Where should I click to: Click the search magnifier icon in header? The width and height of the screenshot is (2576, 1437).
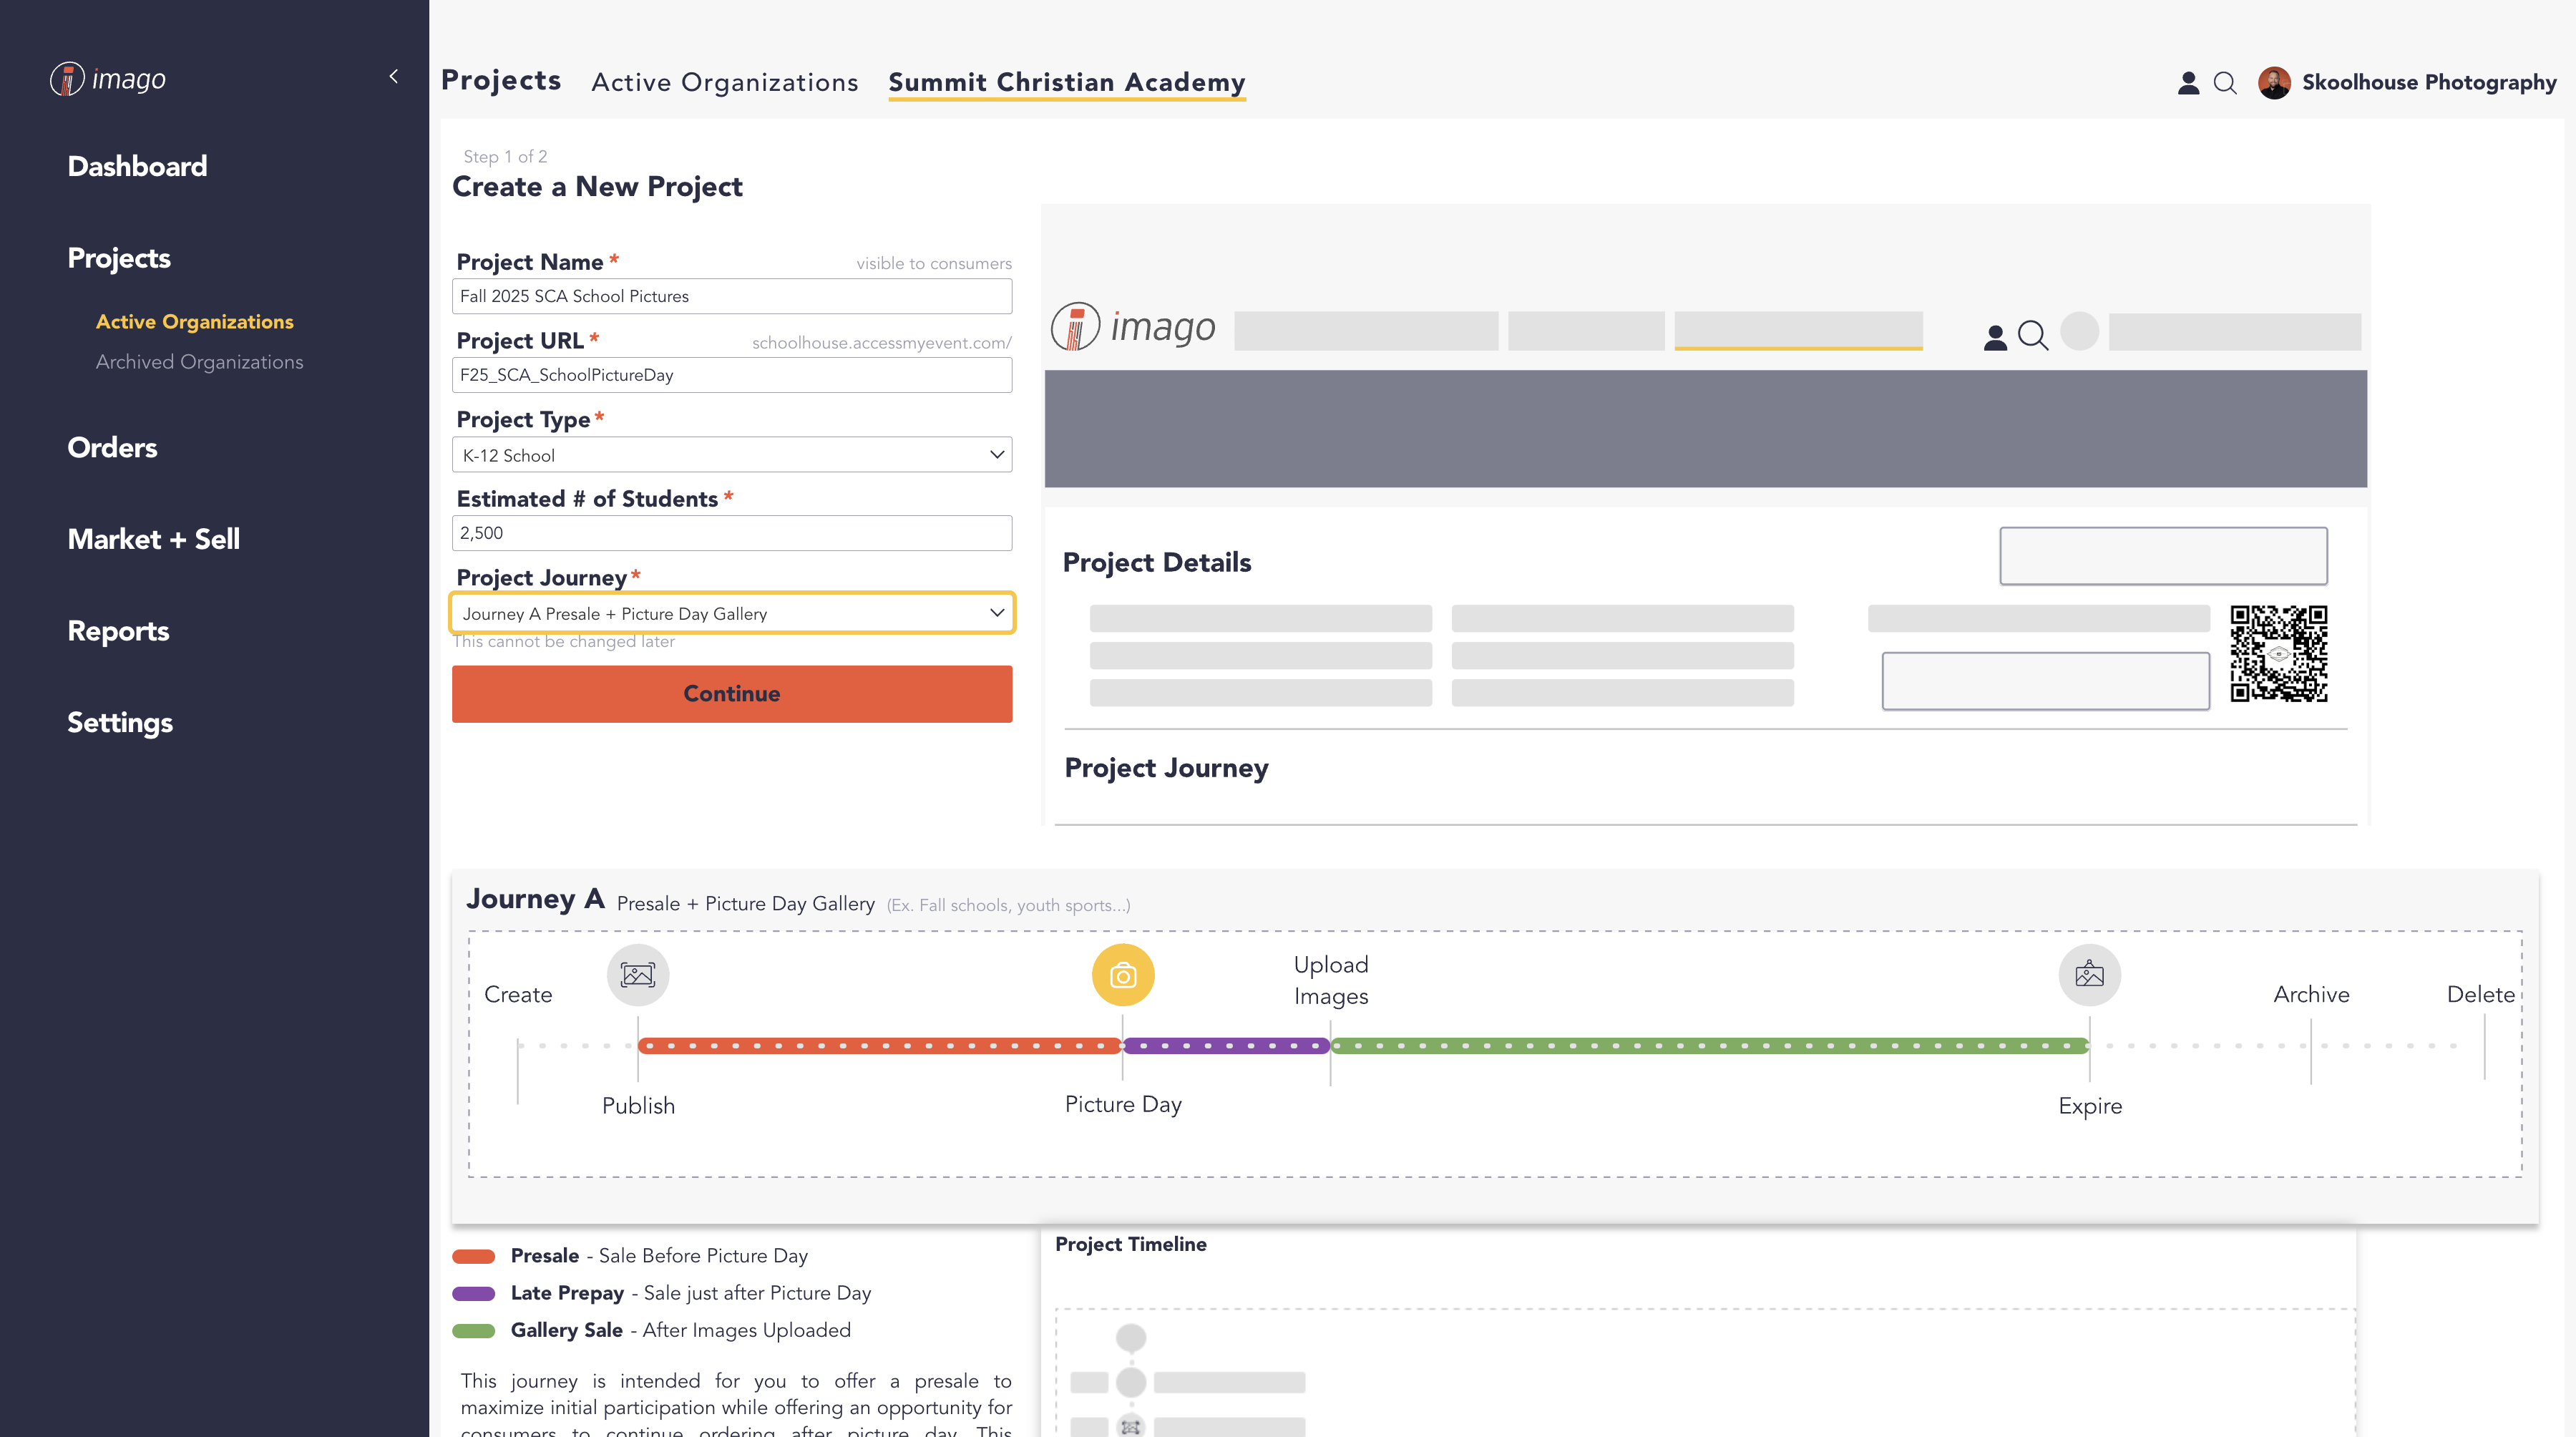click(x=2225, y=83)
